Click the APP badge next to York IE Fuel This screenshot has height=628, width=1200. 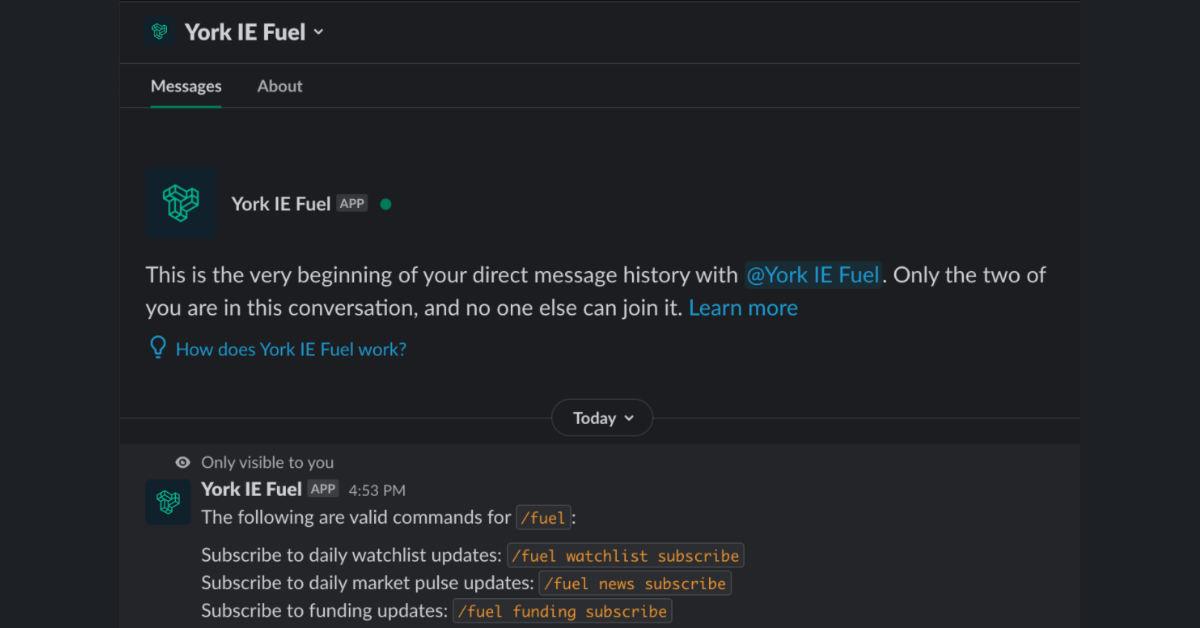pyautogui.click(x=352, y=203)
